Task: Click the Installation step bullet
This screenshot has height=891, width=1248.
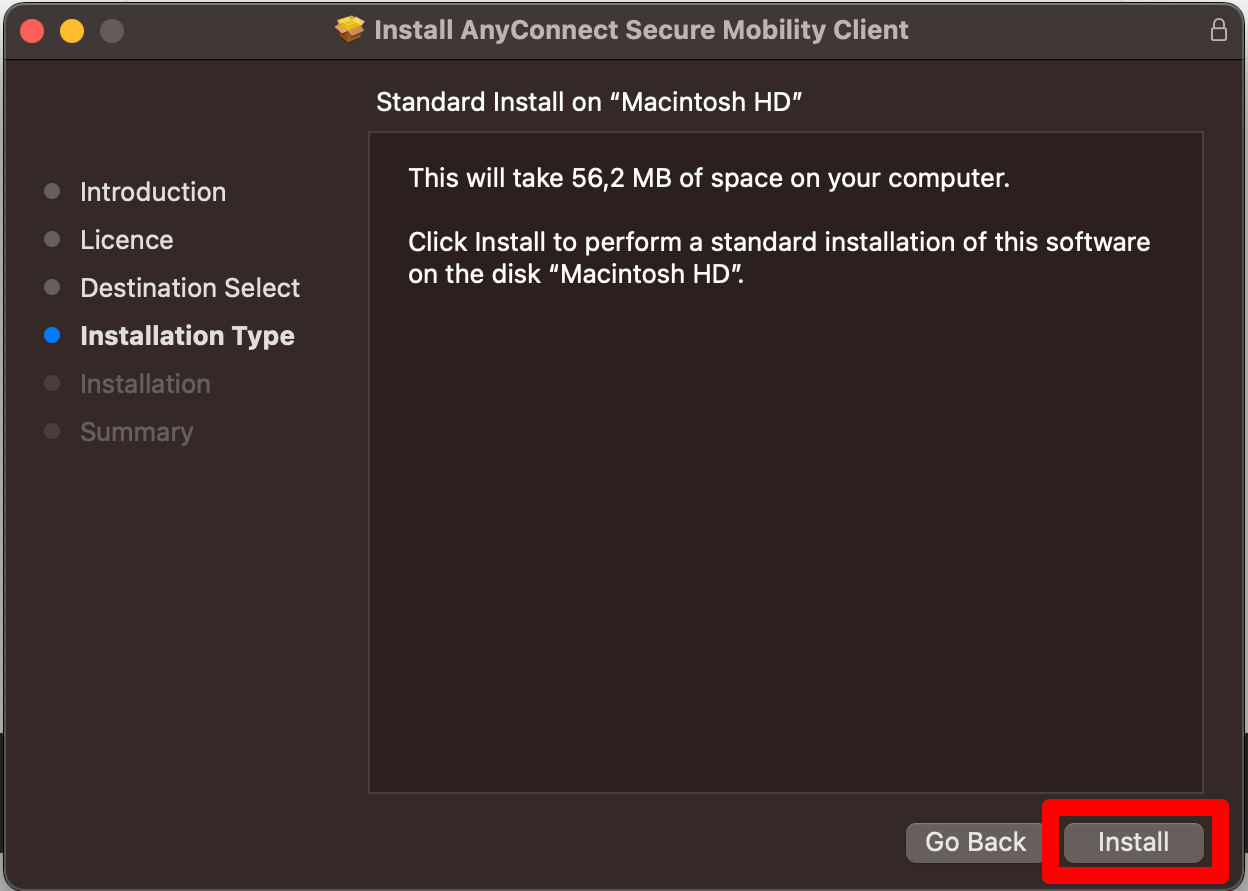Action: click(x=52, y=383)
